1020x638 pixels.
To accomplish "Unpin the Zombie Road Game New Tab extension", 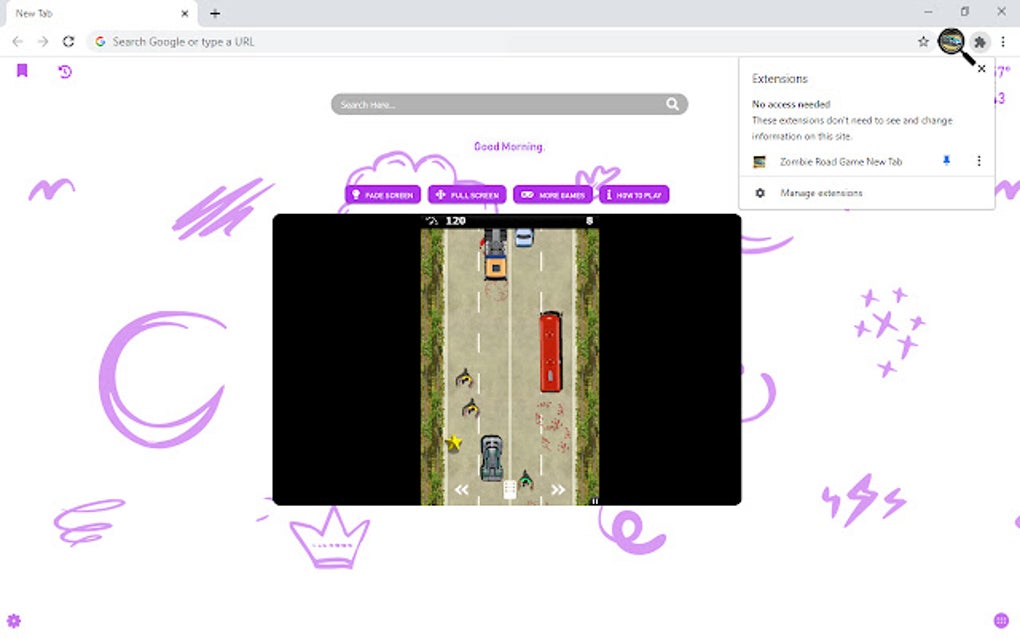I will click(946, 161).
